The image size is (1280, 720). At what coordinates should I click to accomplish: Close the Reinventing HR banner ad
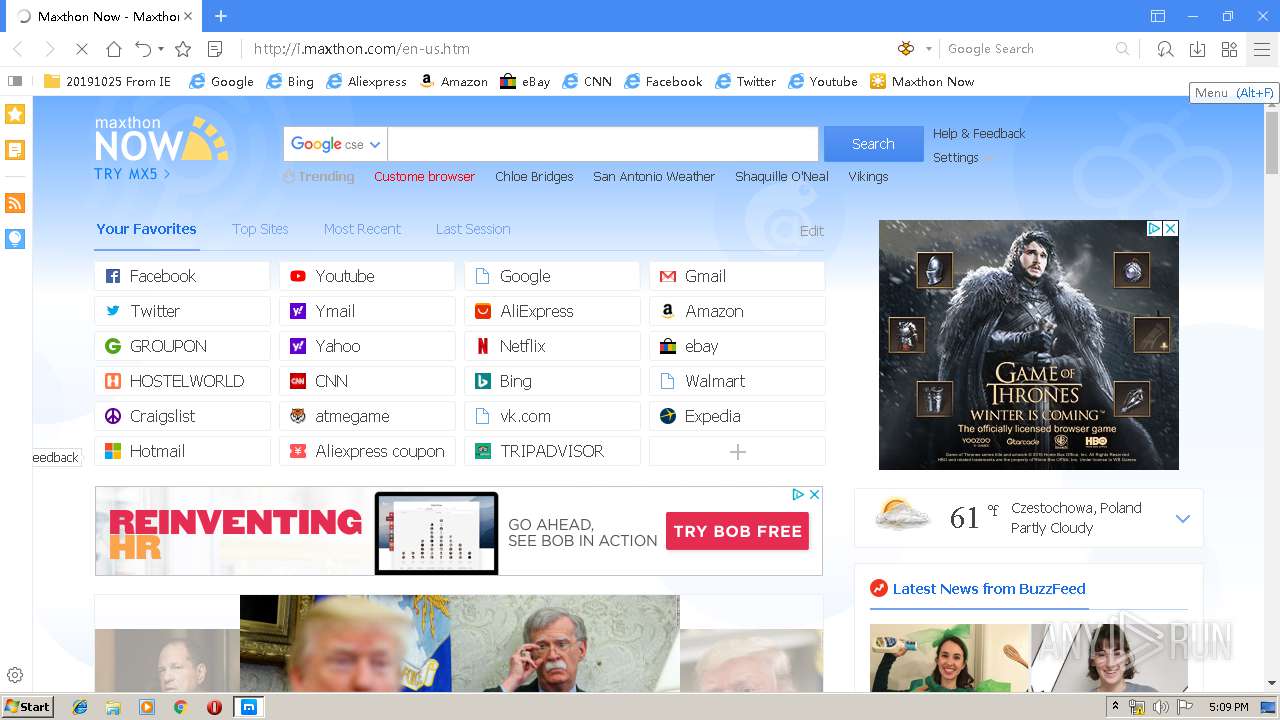(814, 494)
